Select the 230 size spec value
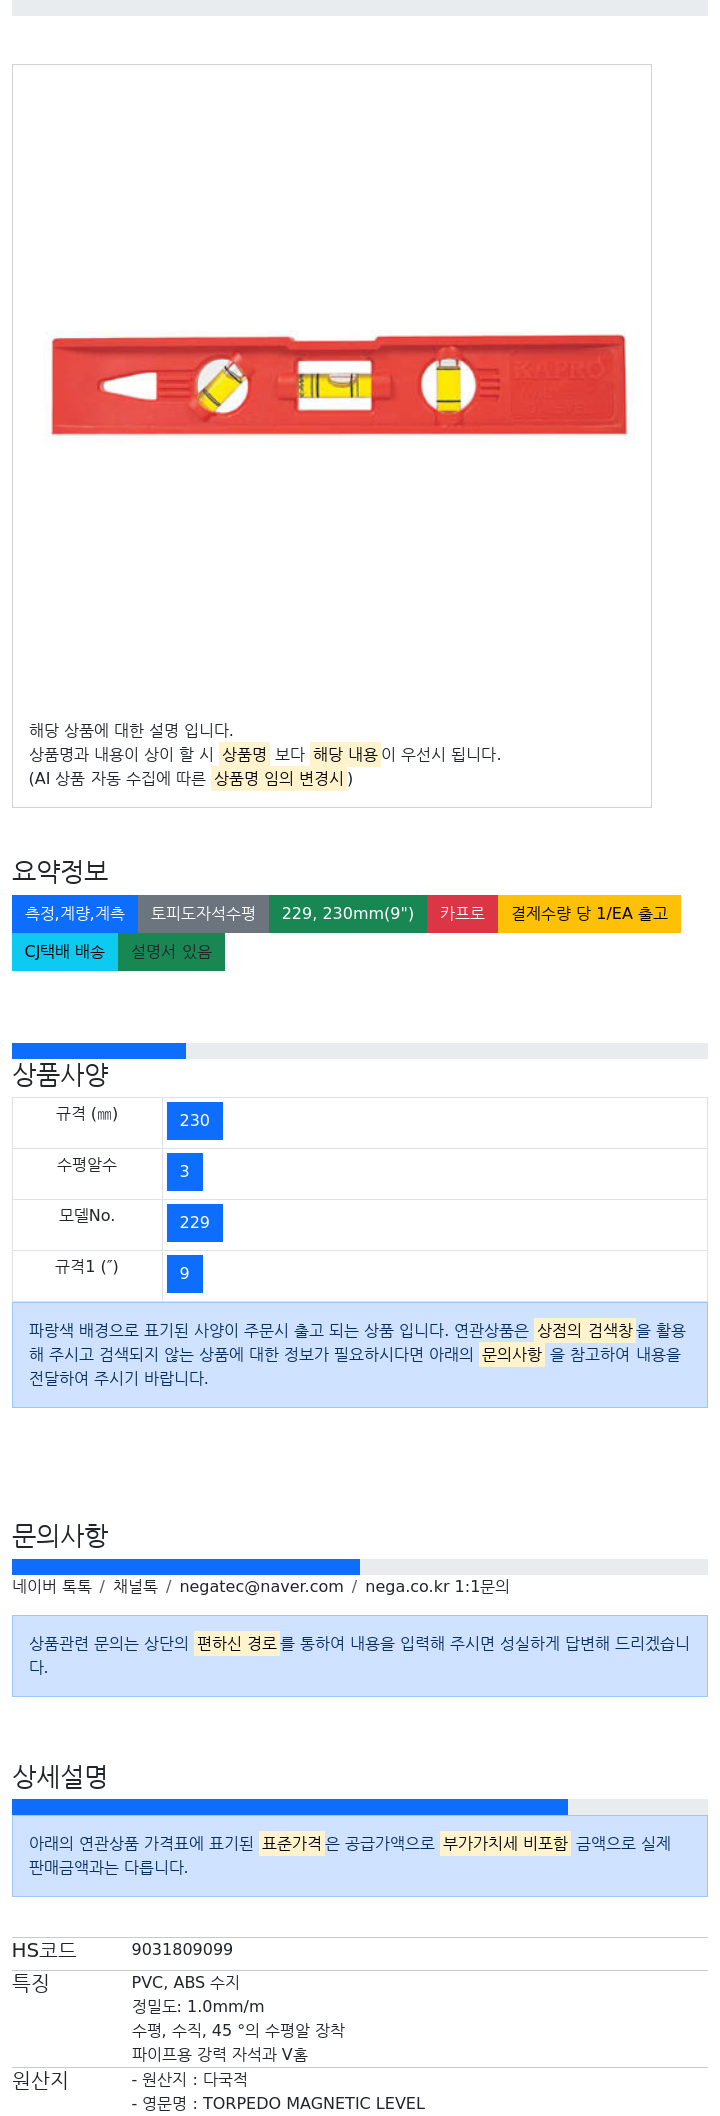Image resolution: width=720 pixels, height=2116 pixels. (x=195, y=1121)
